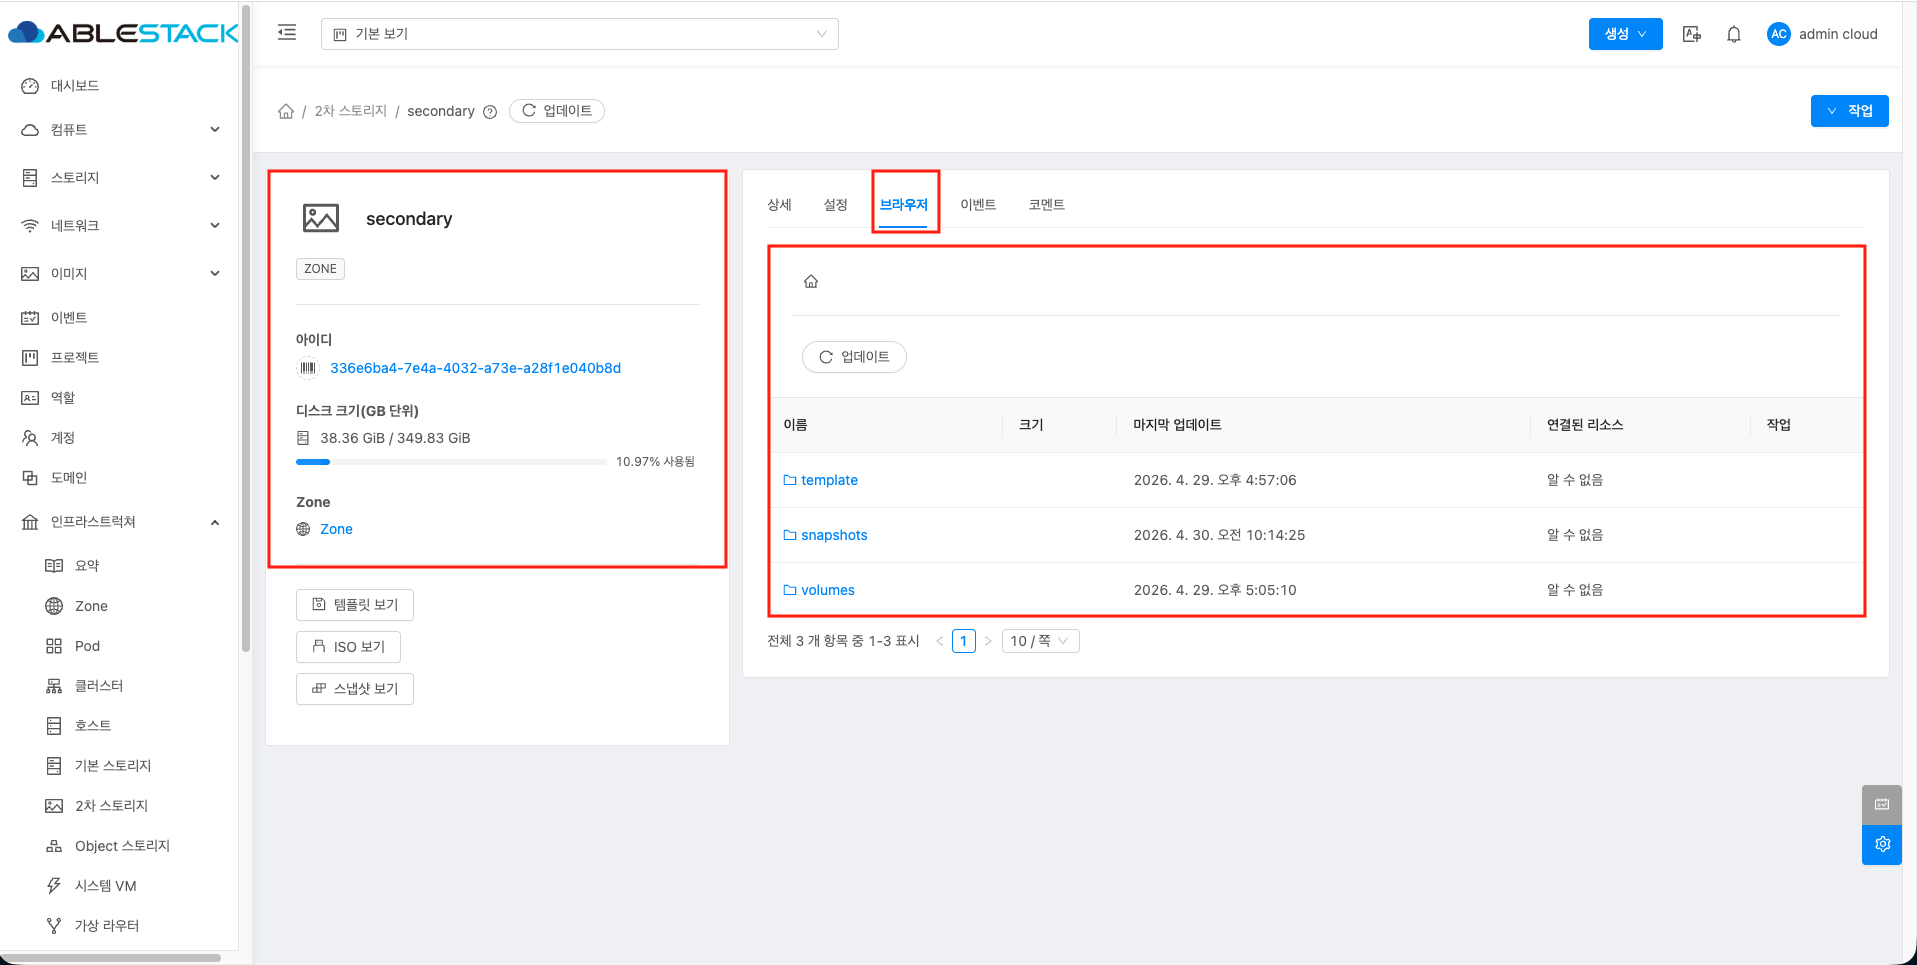Click next page arrow
Screen dimensions: 1917x965
pos(988,641)
